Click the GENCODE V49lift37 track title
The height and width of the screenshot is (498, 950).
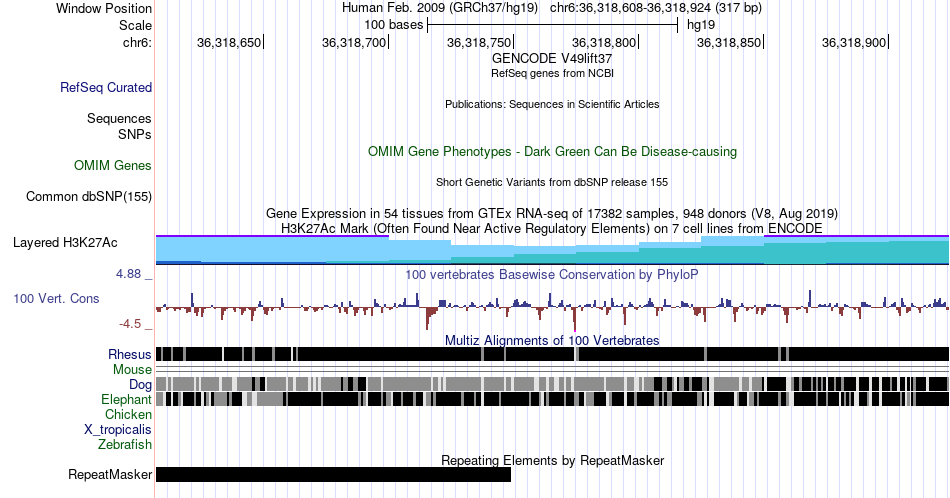tap(552, 59)
